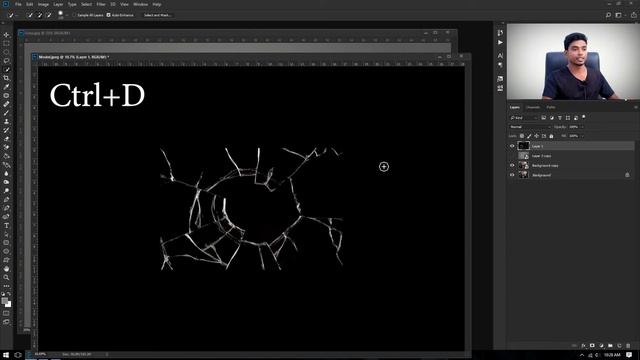Open the Windows Start button

pyautogui.click(x=6, y=355)
